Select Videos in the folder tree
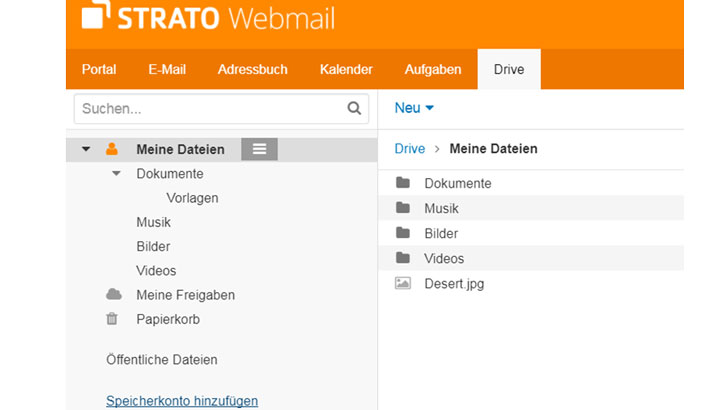This screenshot has height=410, width=728. coord(156,270)
